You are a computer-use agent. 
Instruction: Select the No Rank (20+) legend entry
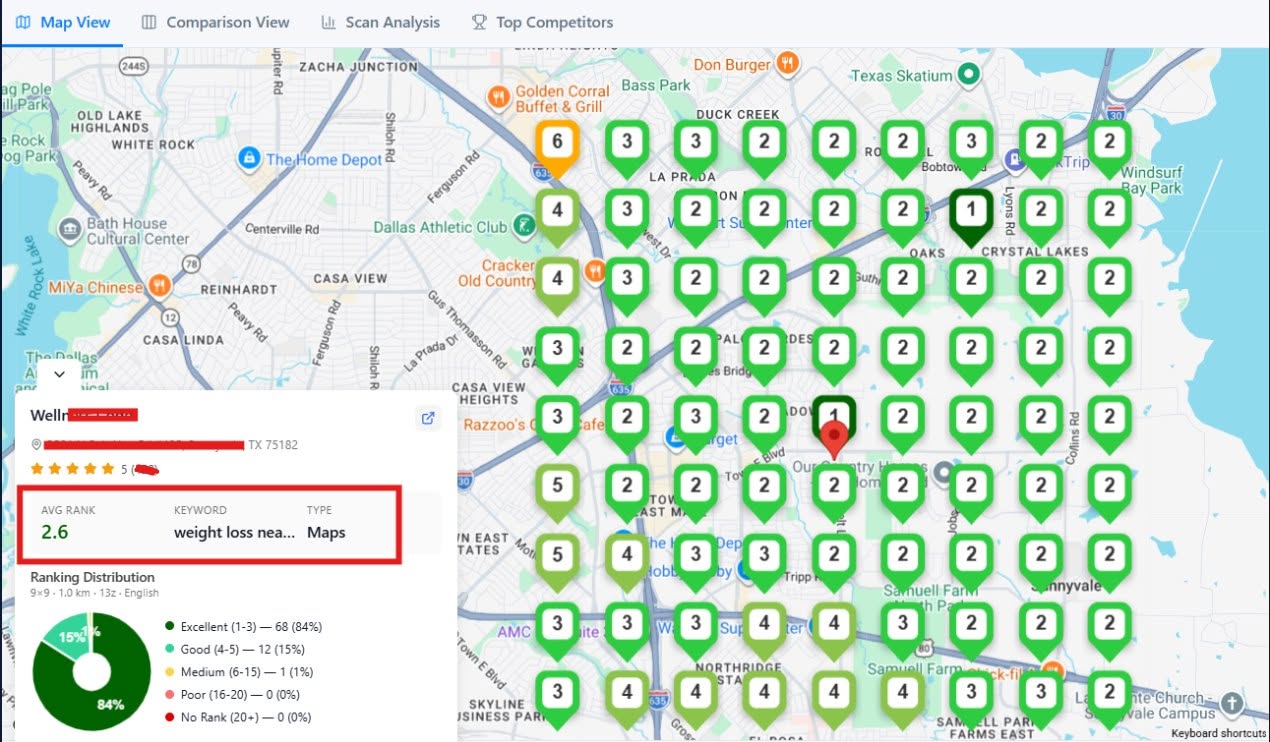[x=238, y=717]
